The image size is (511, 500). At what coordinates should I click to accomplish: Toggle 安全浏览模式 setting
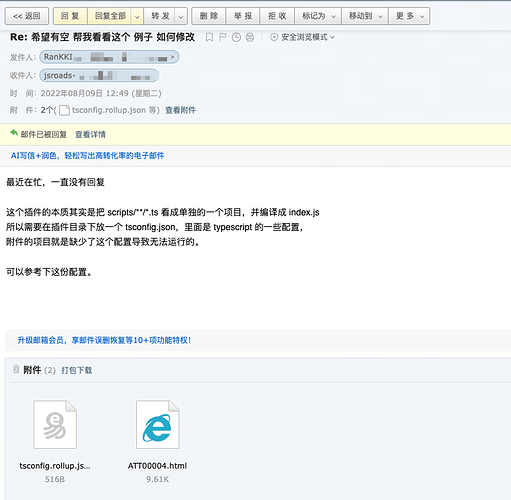(x=302, y=37)
